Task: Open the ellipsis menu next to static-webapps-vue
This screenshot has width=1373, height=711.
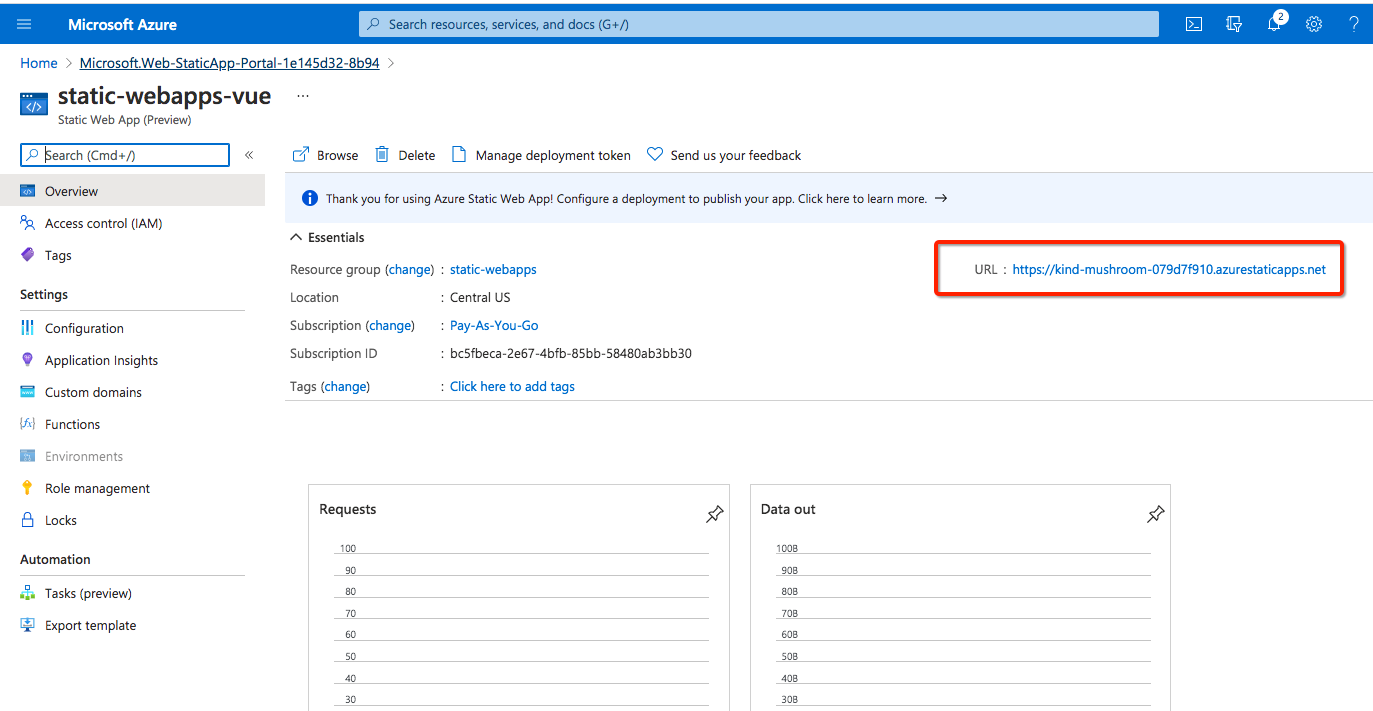Action: tap(302, 95)
